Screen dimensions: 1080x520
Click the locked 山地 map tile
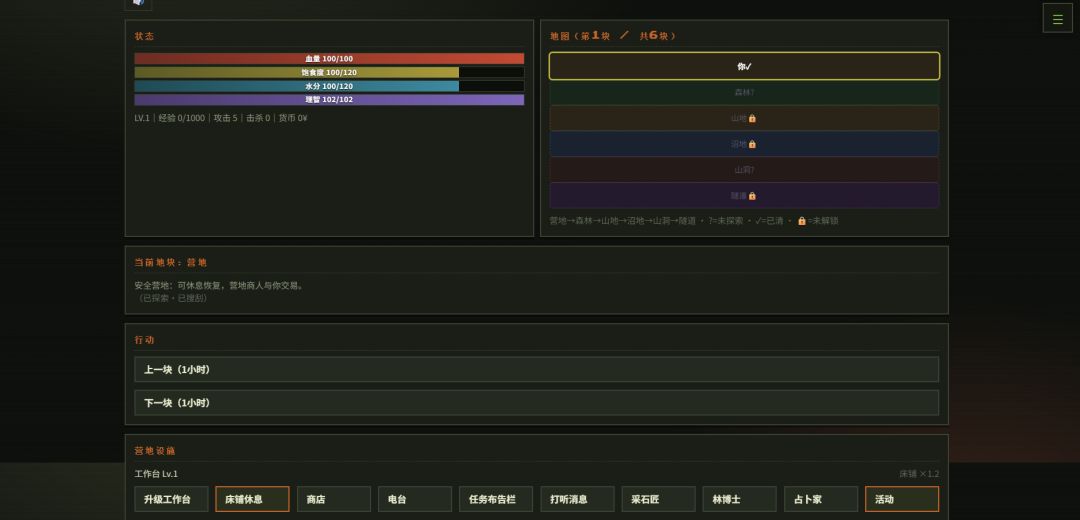pyautogui.click(x=744, y=118)
